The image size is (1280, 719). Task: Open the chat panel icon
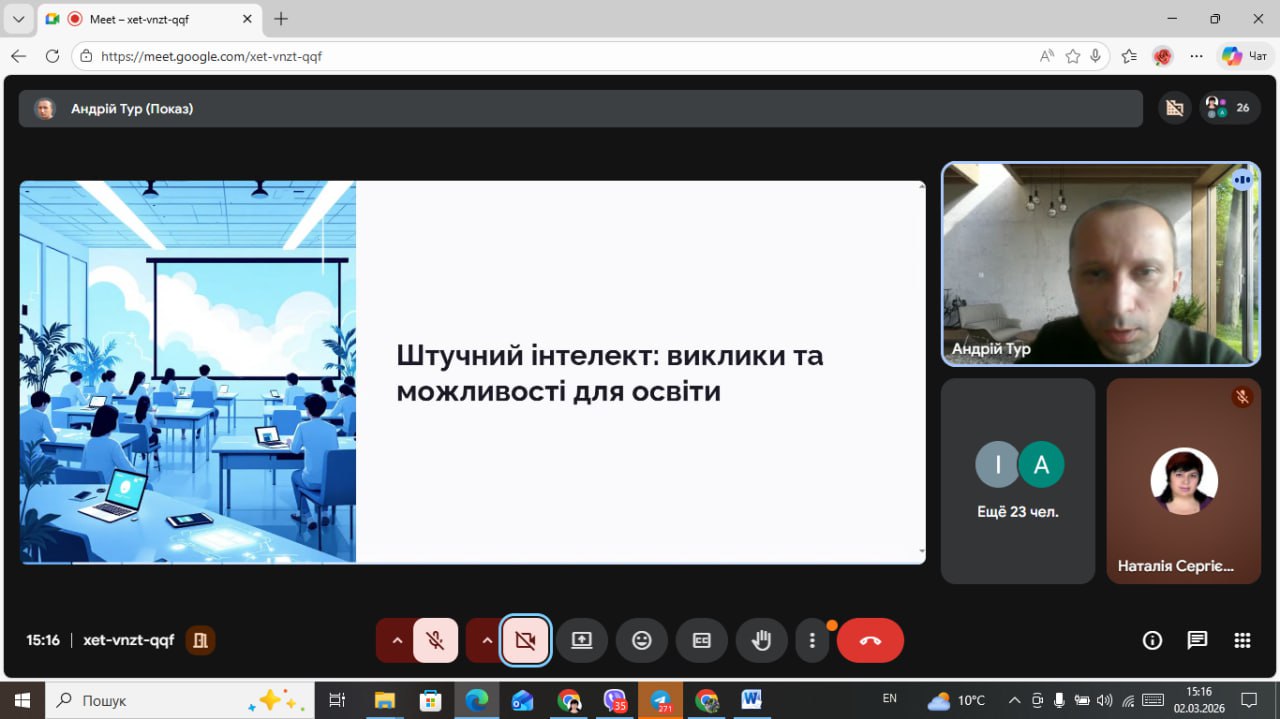(1197, 641)
